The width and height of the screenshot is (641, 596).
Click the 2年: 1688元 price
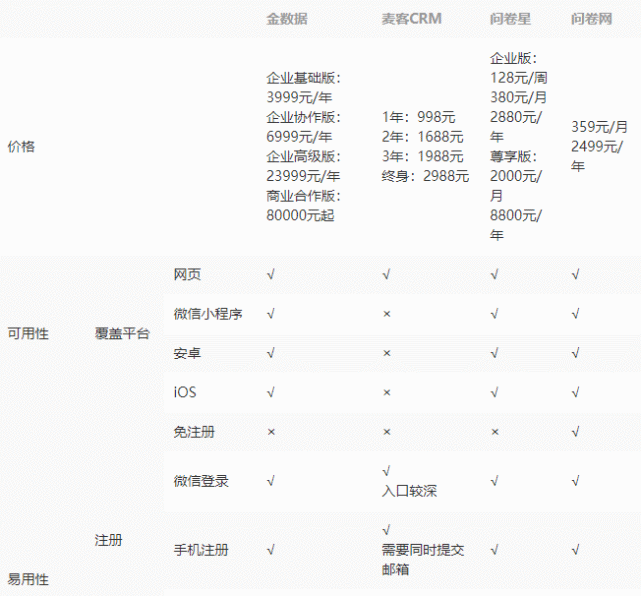pyautogui.click(x=422, y=137)
